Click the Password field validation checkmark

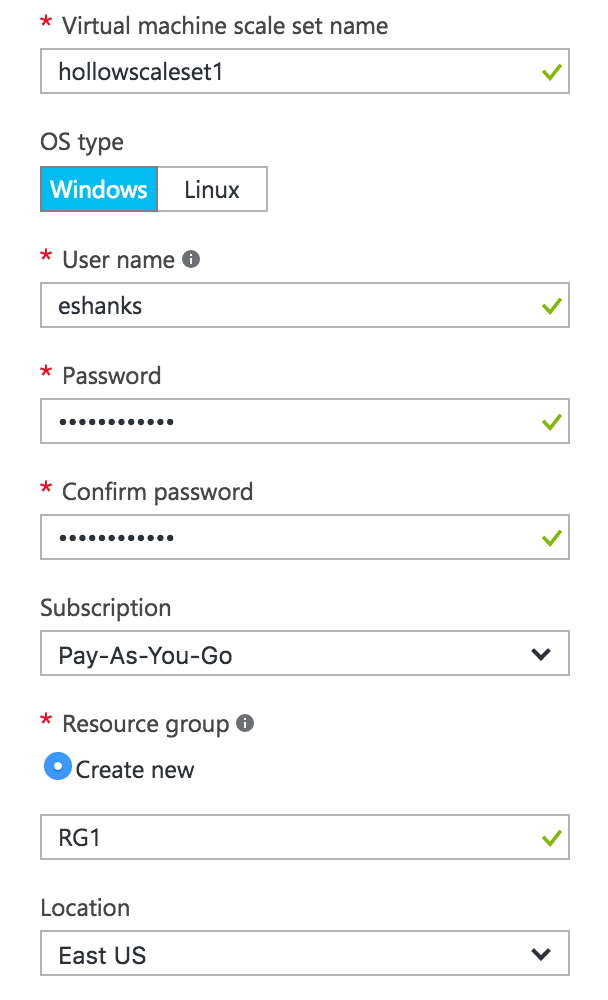pos(551,422)
